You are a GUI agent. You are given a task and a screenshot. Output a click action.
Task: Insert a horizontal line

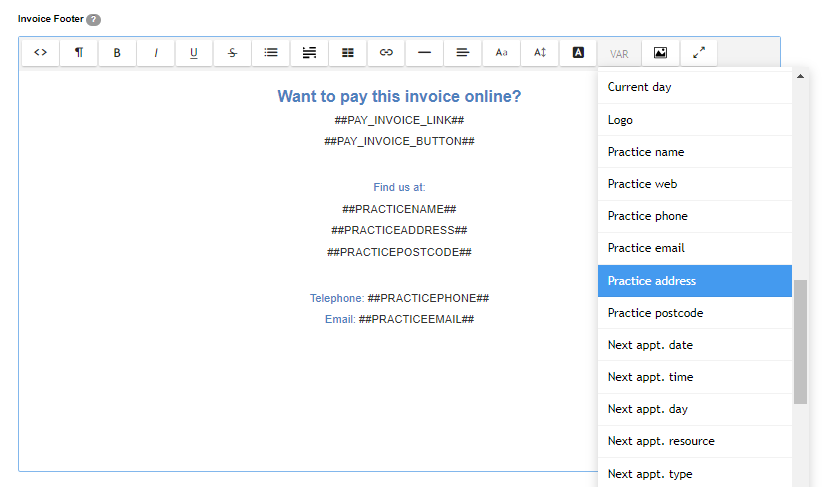coord(425,53)
